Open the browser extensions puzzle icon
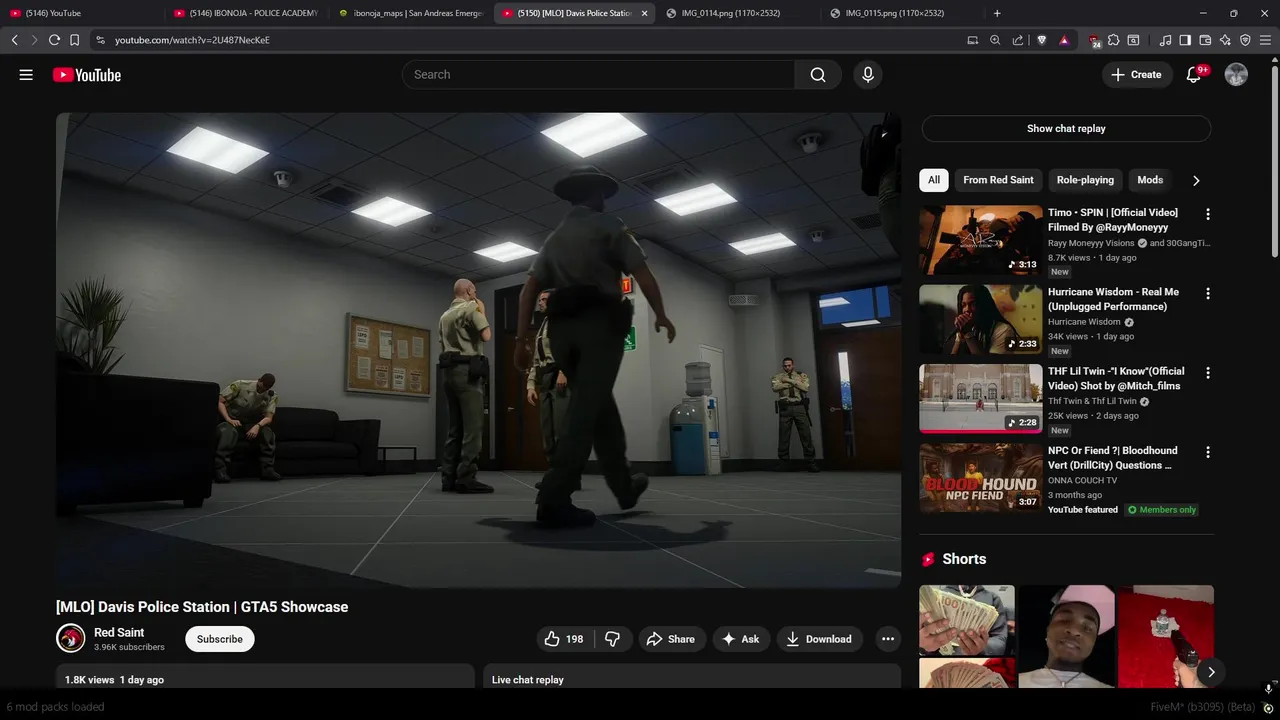 (1113, 40)
